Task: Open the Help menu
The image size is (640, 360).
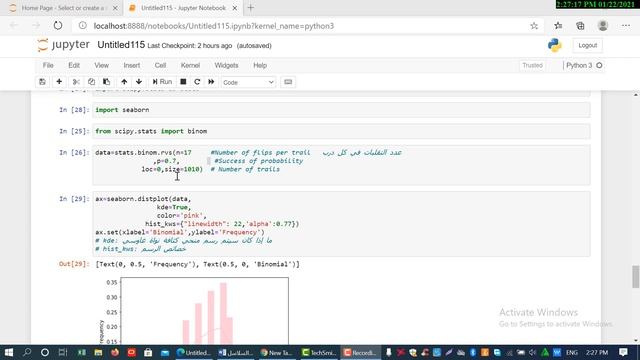Action: point(260,65)
